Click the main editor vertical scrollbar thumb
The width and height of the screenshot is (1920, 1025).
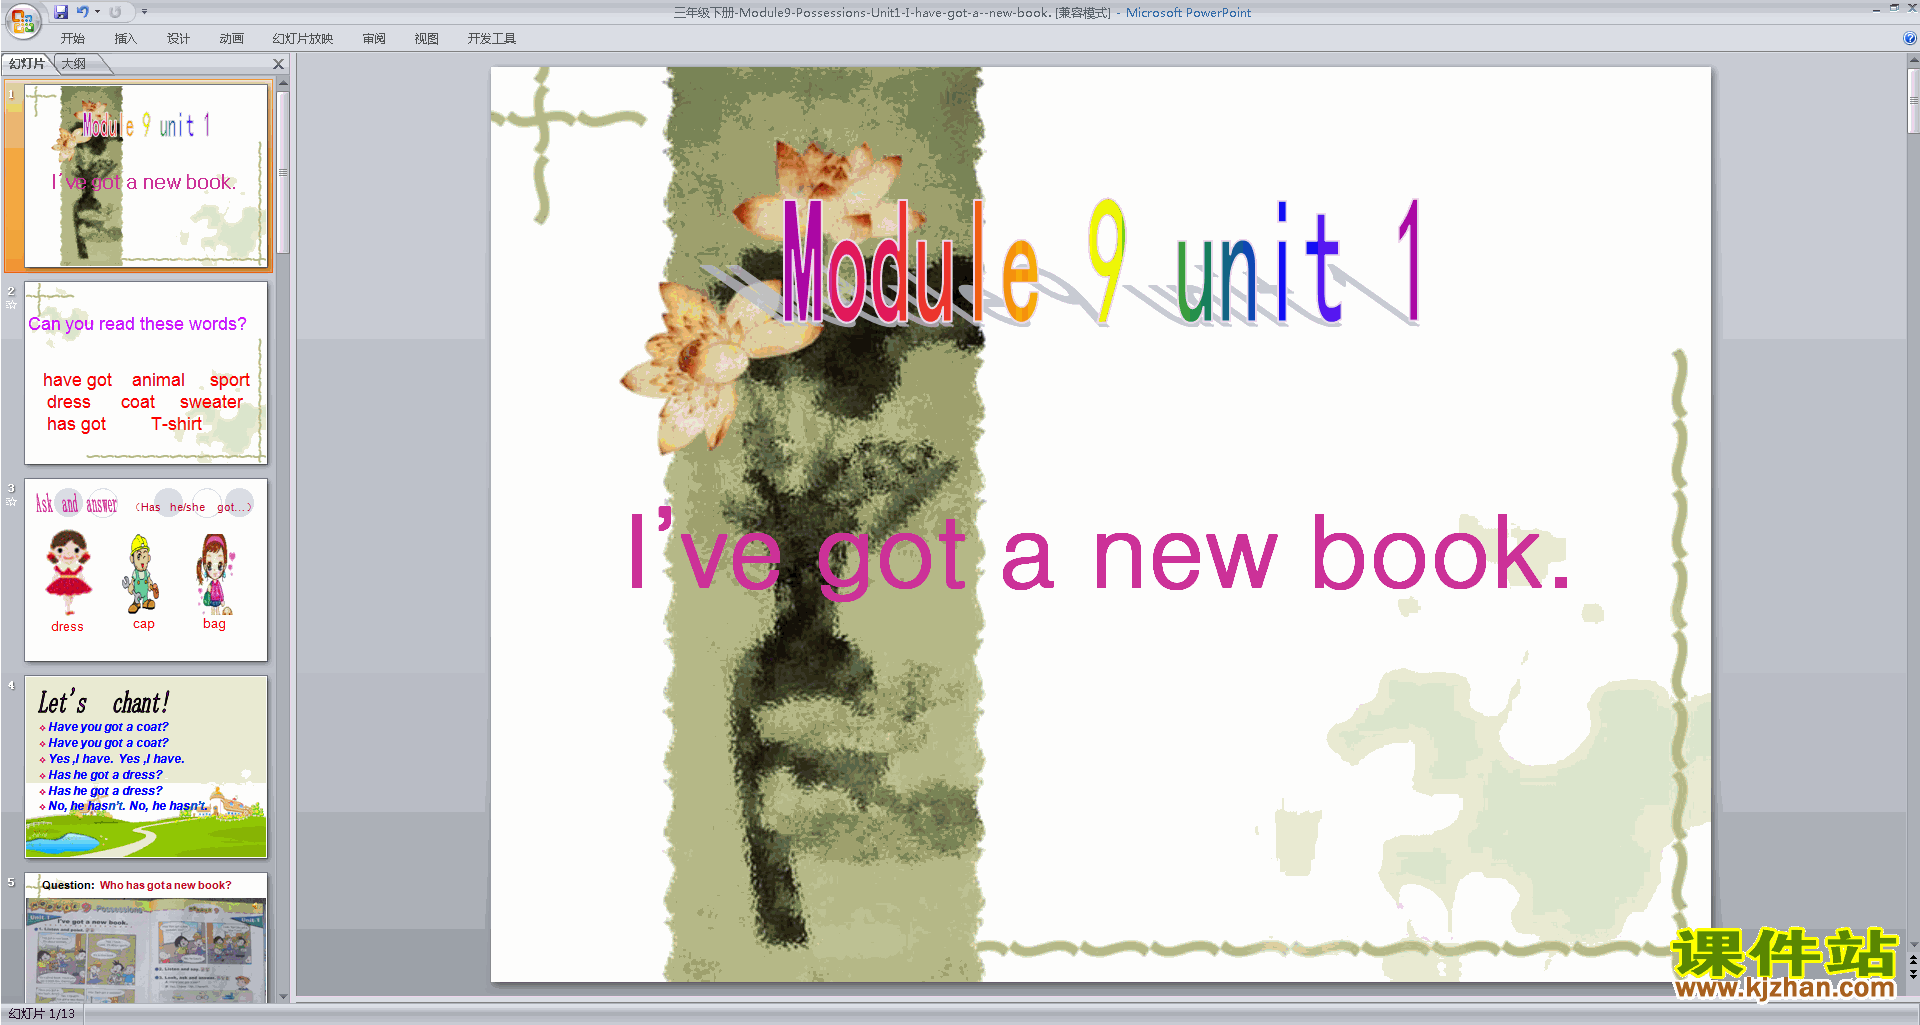1913,101
